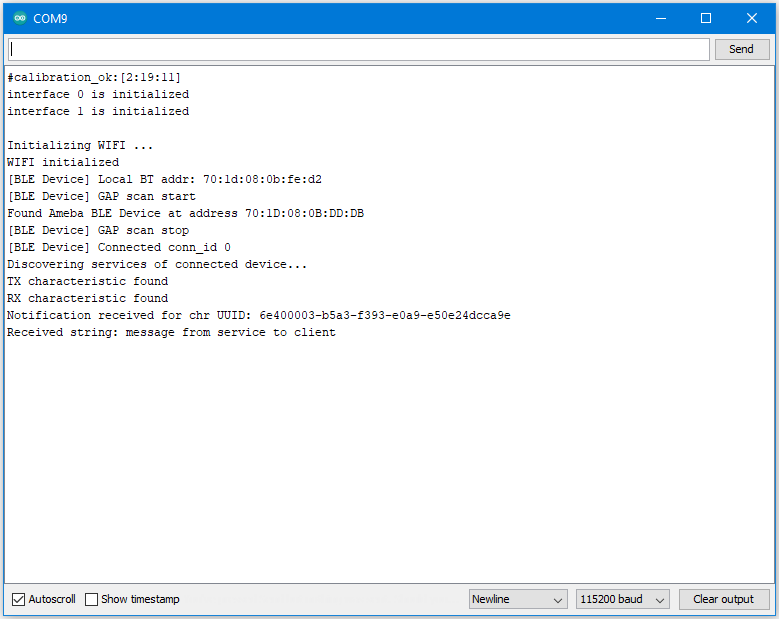The image size is (779, 619).
Task: Click the 'Notification received for chr UUID' line
Action: [258, 315]
